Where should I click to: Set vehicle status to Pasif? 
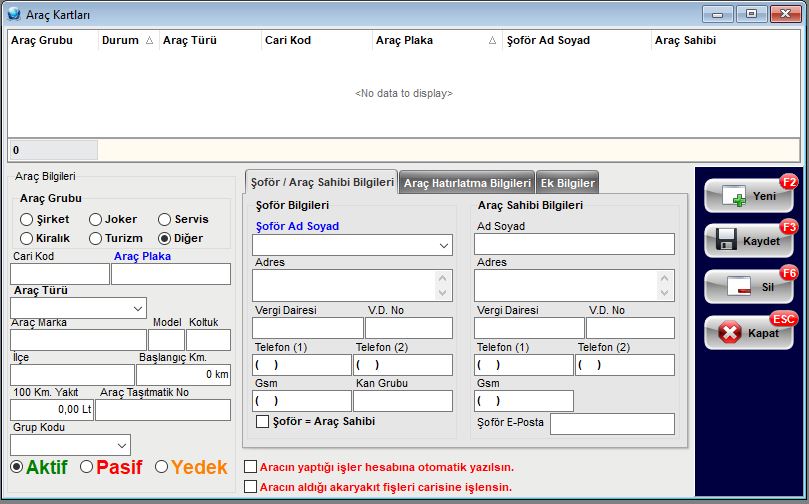pos(86,467)
